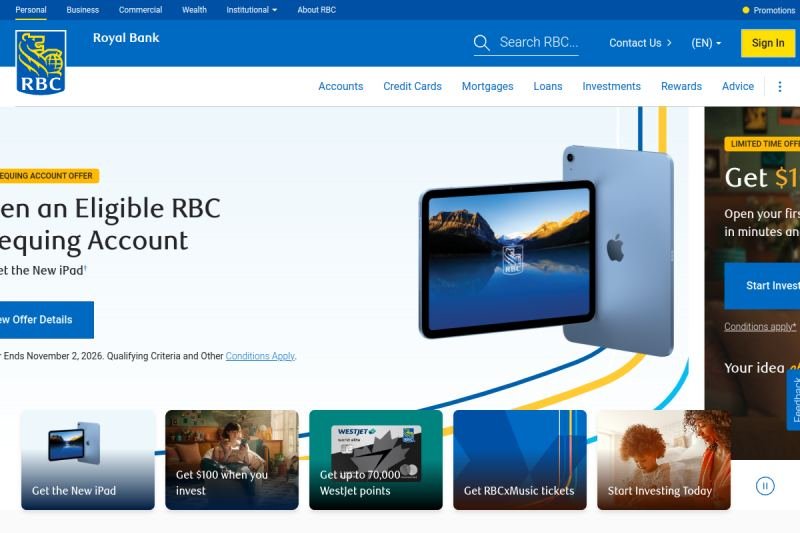The height and width of the screenshot is (533, 800).
Task: Open the Credit Cards menu
Action: [x=412, y=86]
